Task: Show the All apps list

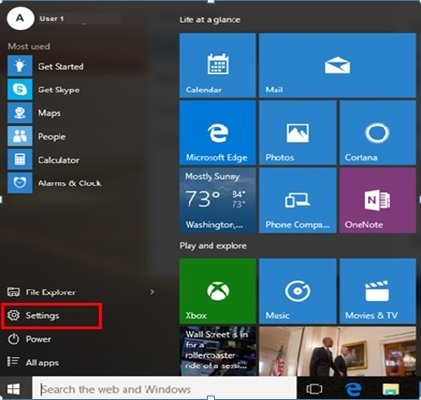Action: (x=33, y=362)
